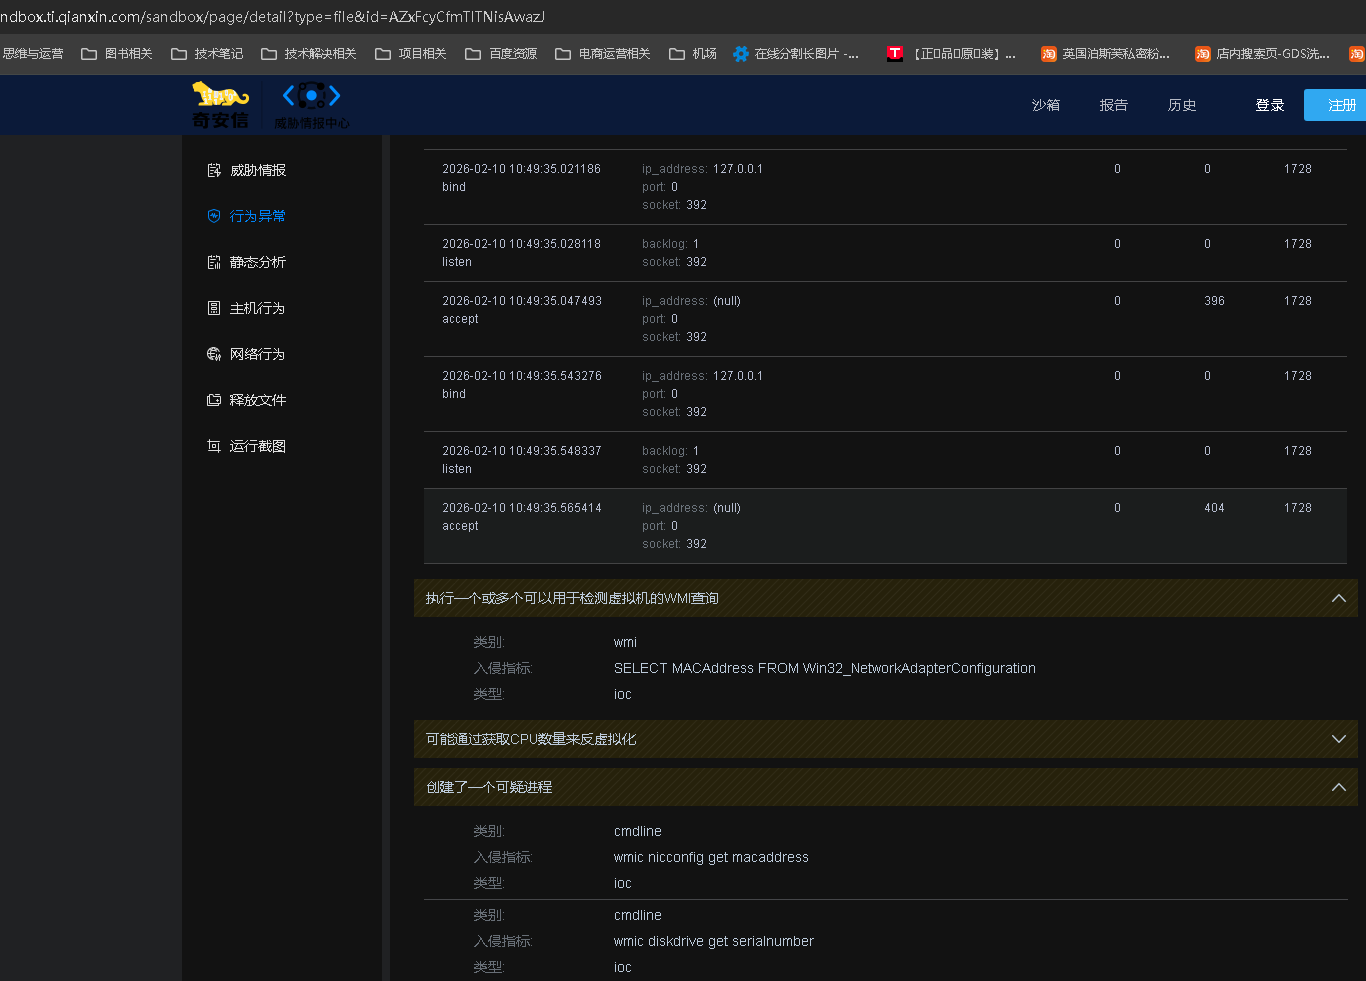Select the 行为异常 shield icon
Screen dimensions: 1366x981
(214, 216)
